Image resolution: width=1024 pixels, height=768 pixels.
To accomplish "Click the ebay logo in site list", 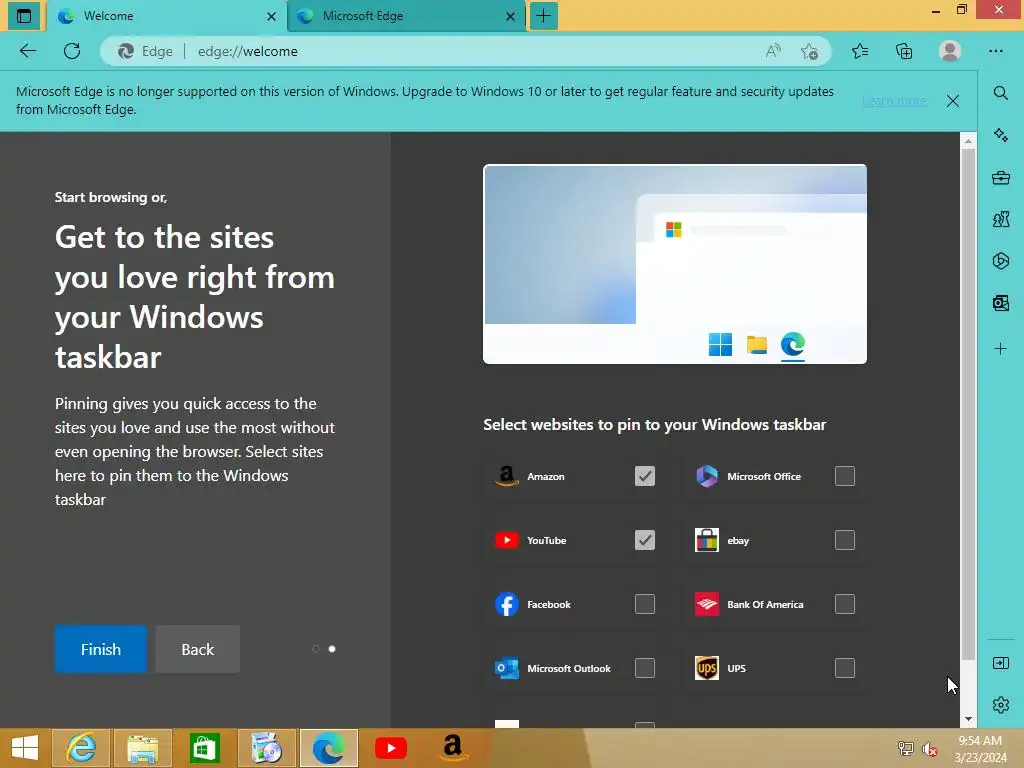I will click(x=707, y=540).
